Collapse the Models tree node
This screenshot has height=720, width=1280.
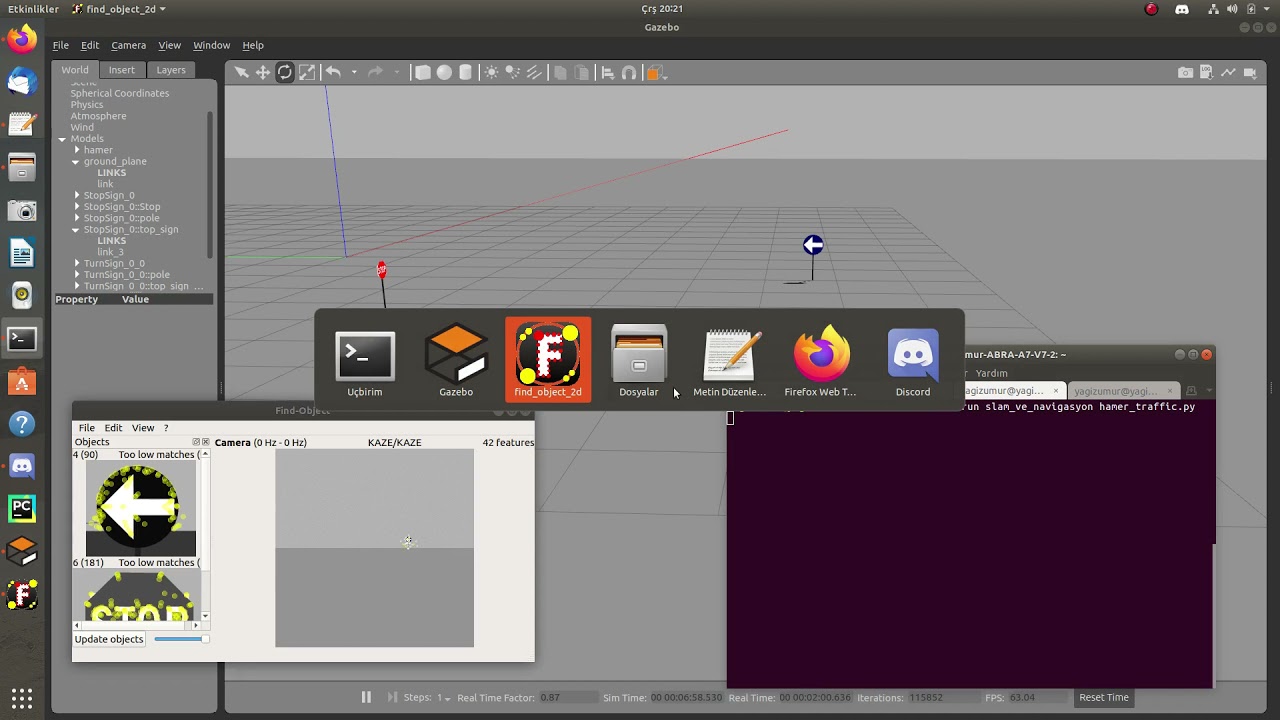62,139
